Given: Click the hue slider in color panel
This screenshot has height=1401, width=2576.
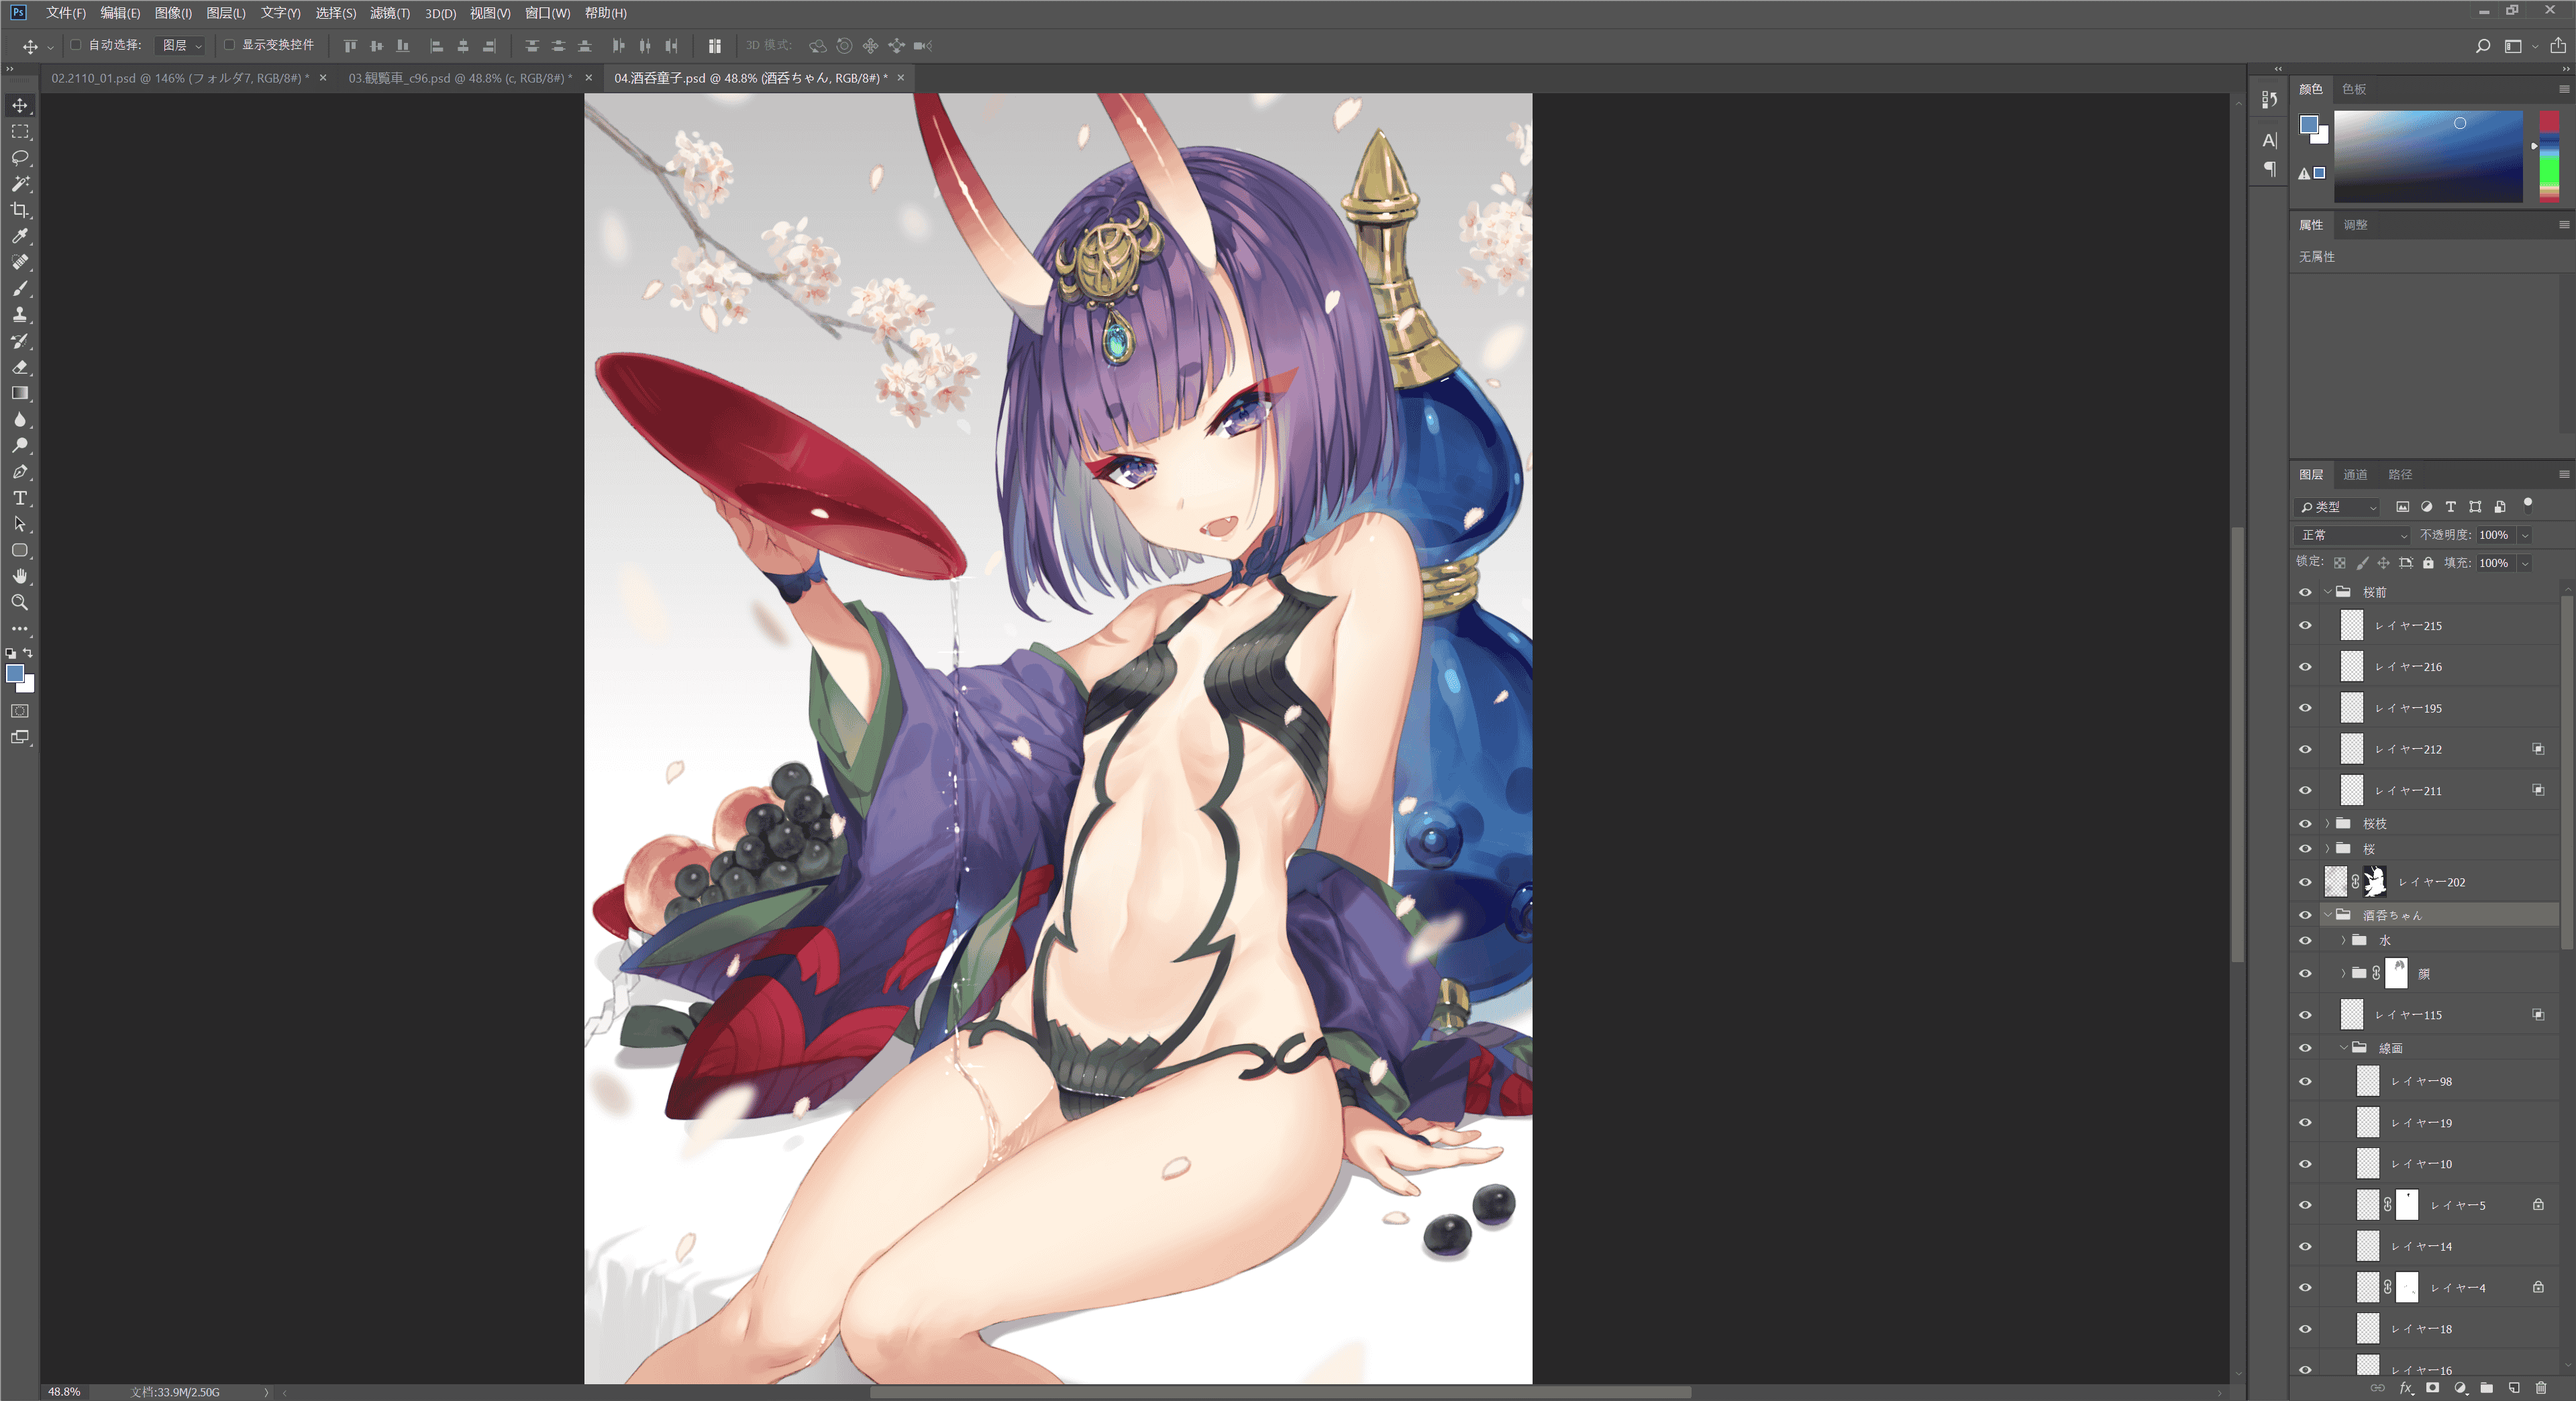Looking at the screenshot, I should click(x=2549, y=157).
